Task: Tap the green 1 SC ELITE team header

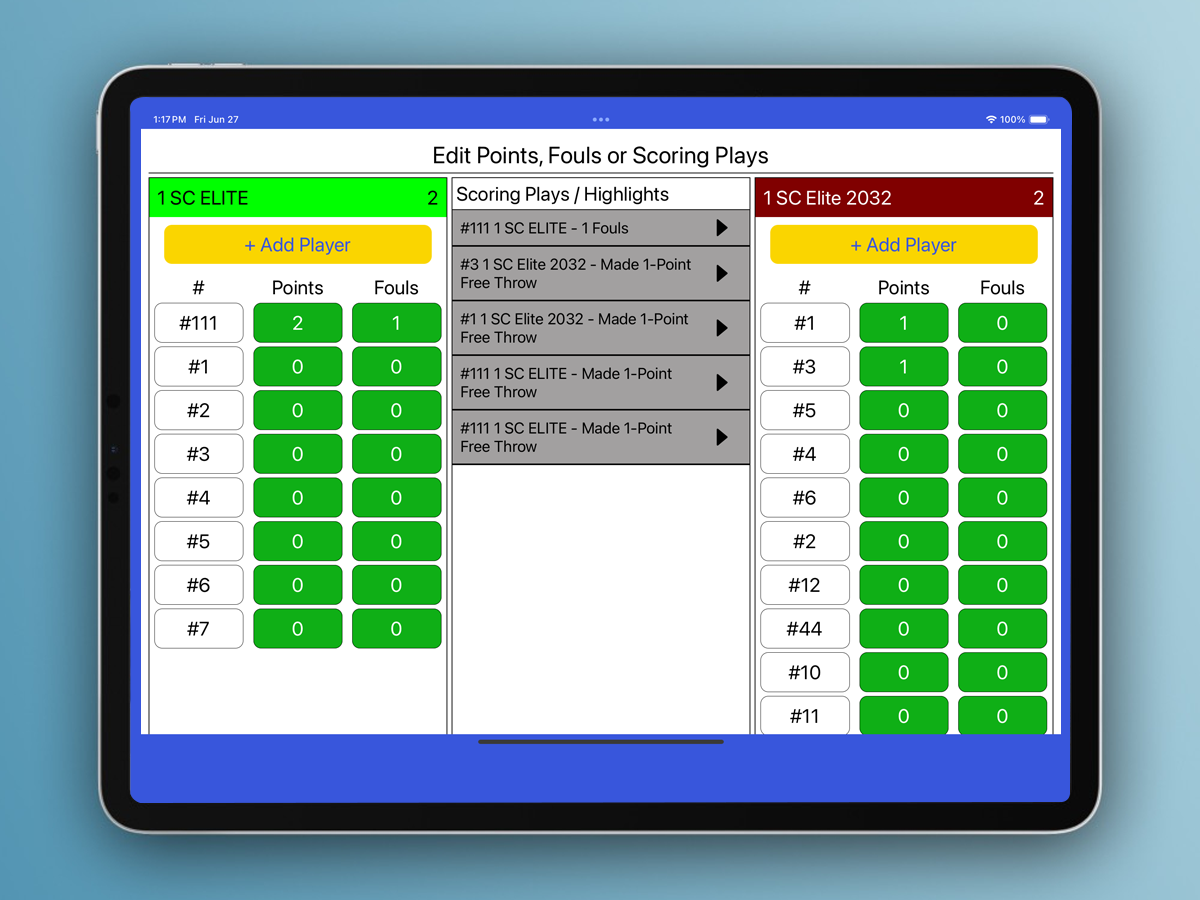Action: tap(298, 198)
